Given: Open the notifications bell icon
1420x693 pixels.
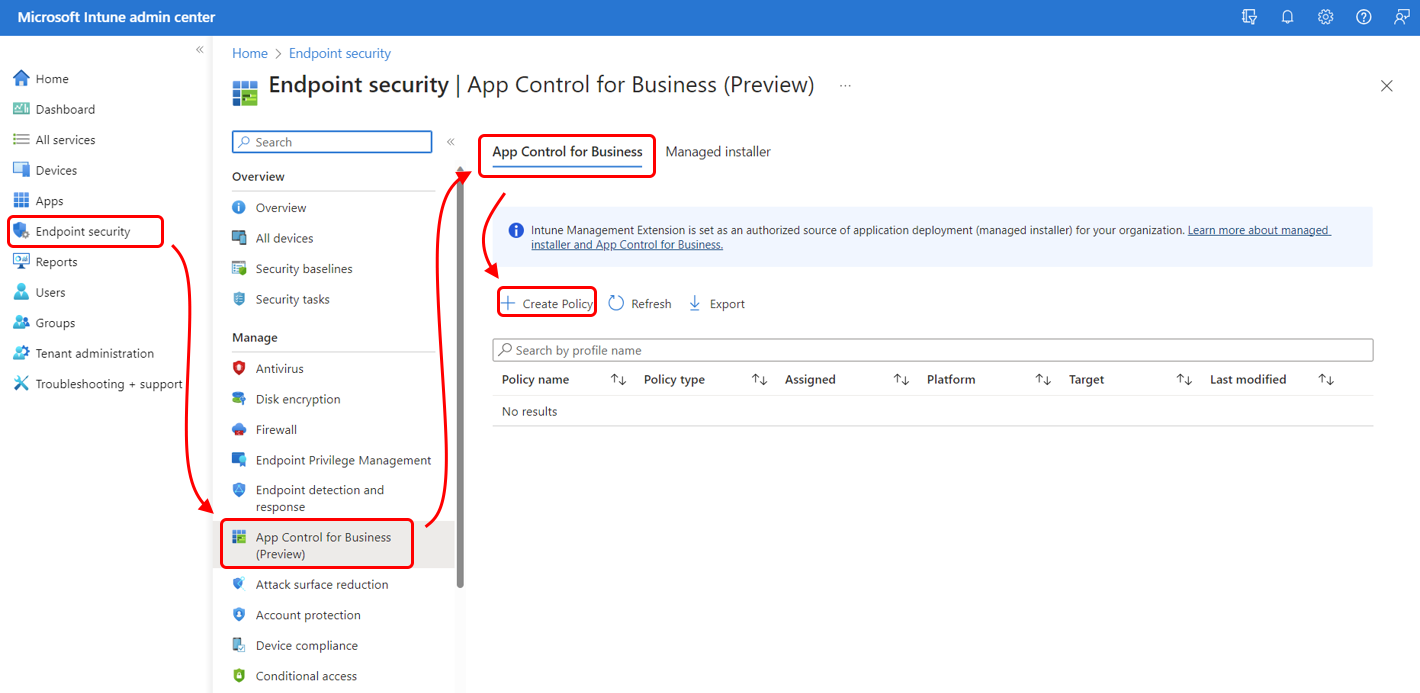Looking at the screenshot, I should 1287,17.
